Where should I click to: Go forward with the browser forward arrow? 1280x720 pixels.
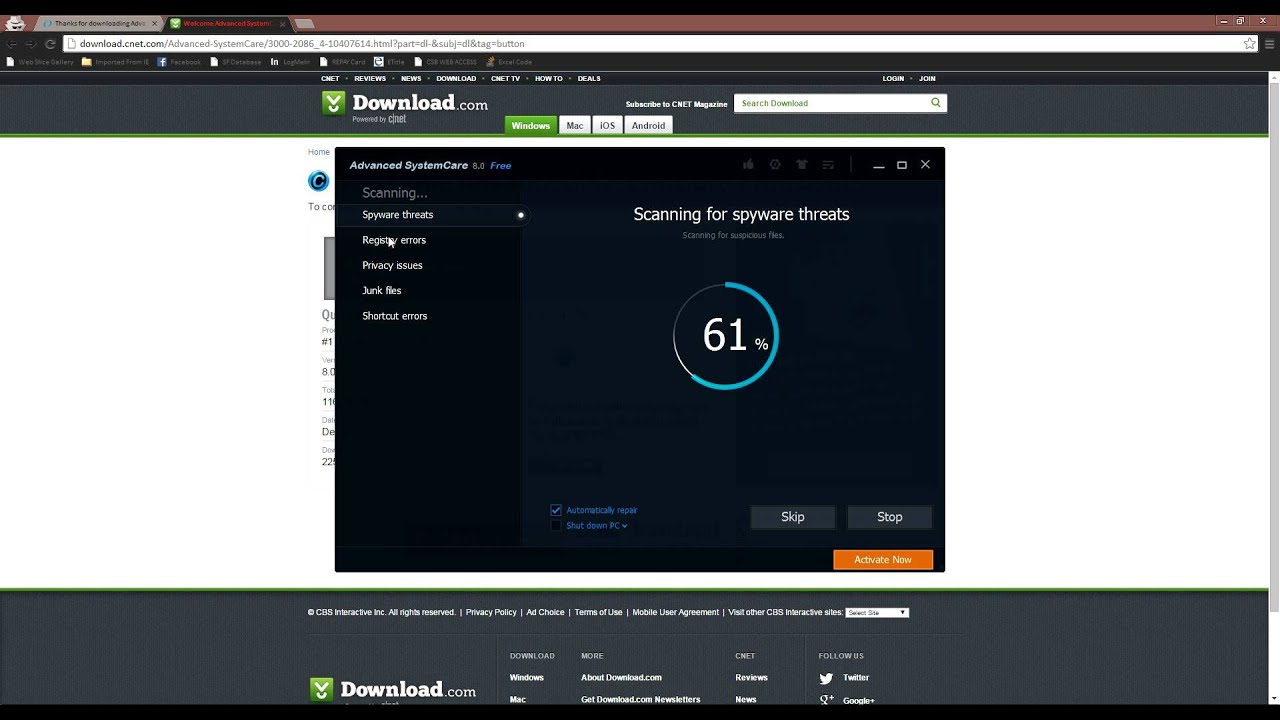click(31, 44)
